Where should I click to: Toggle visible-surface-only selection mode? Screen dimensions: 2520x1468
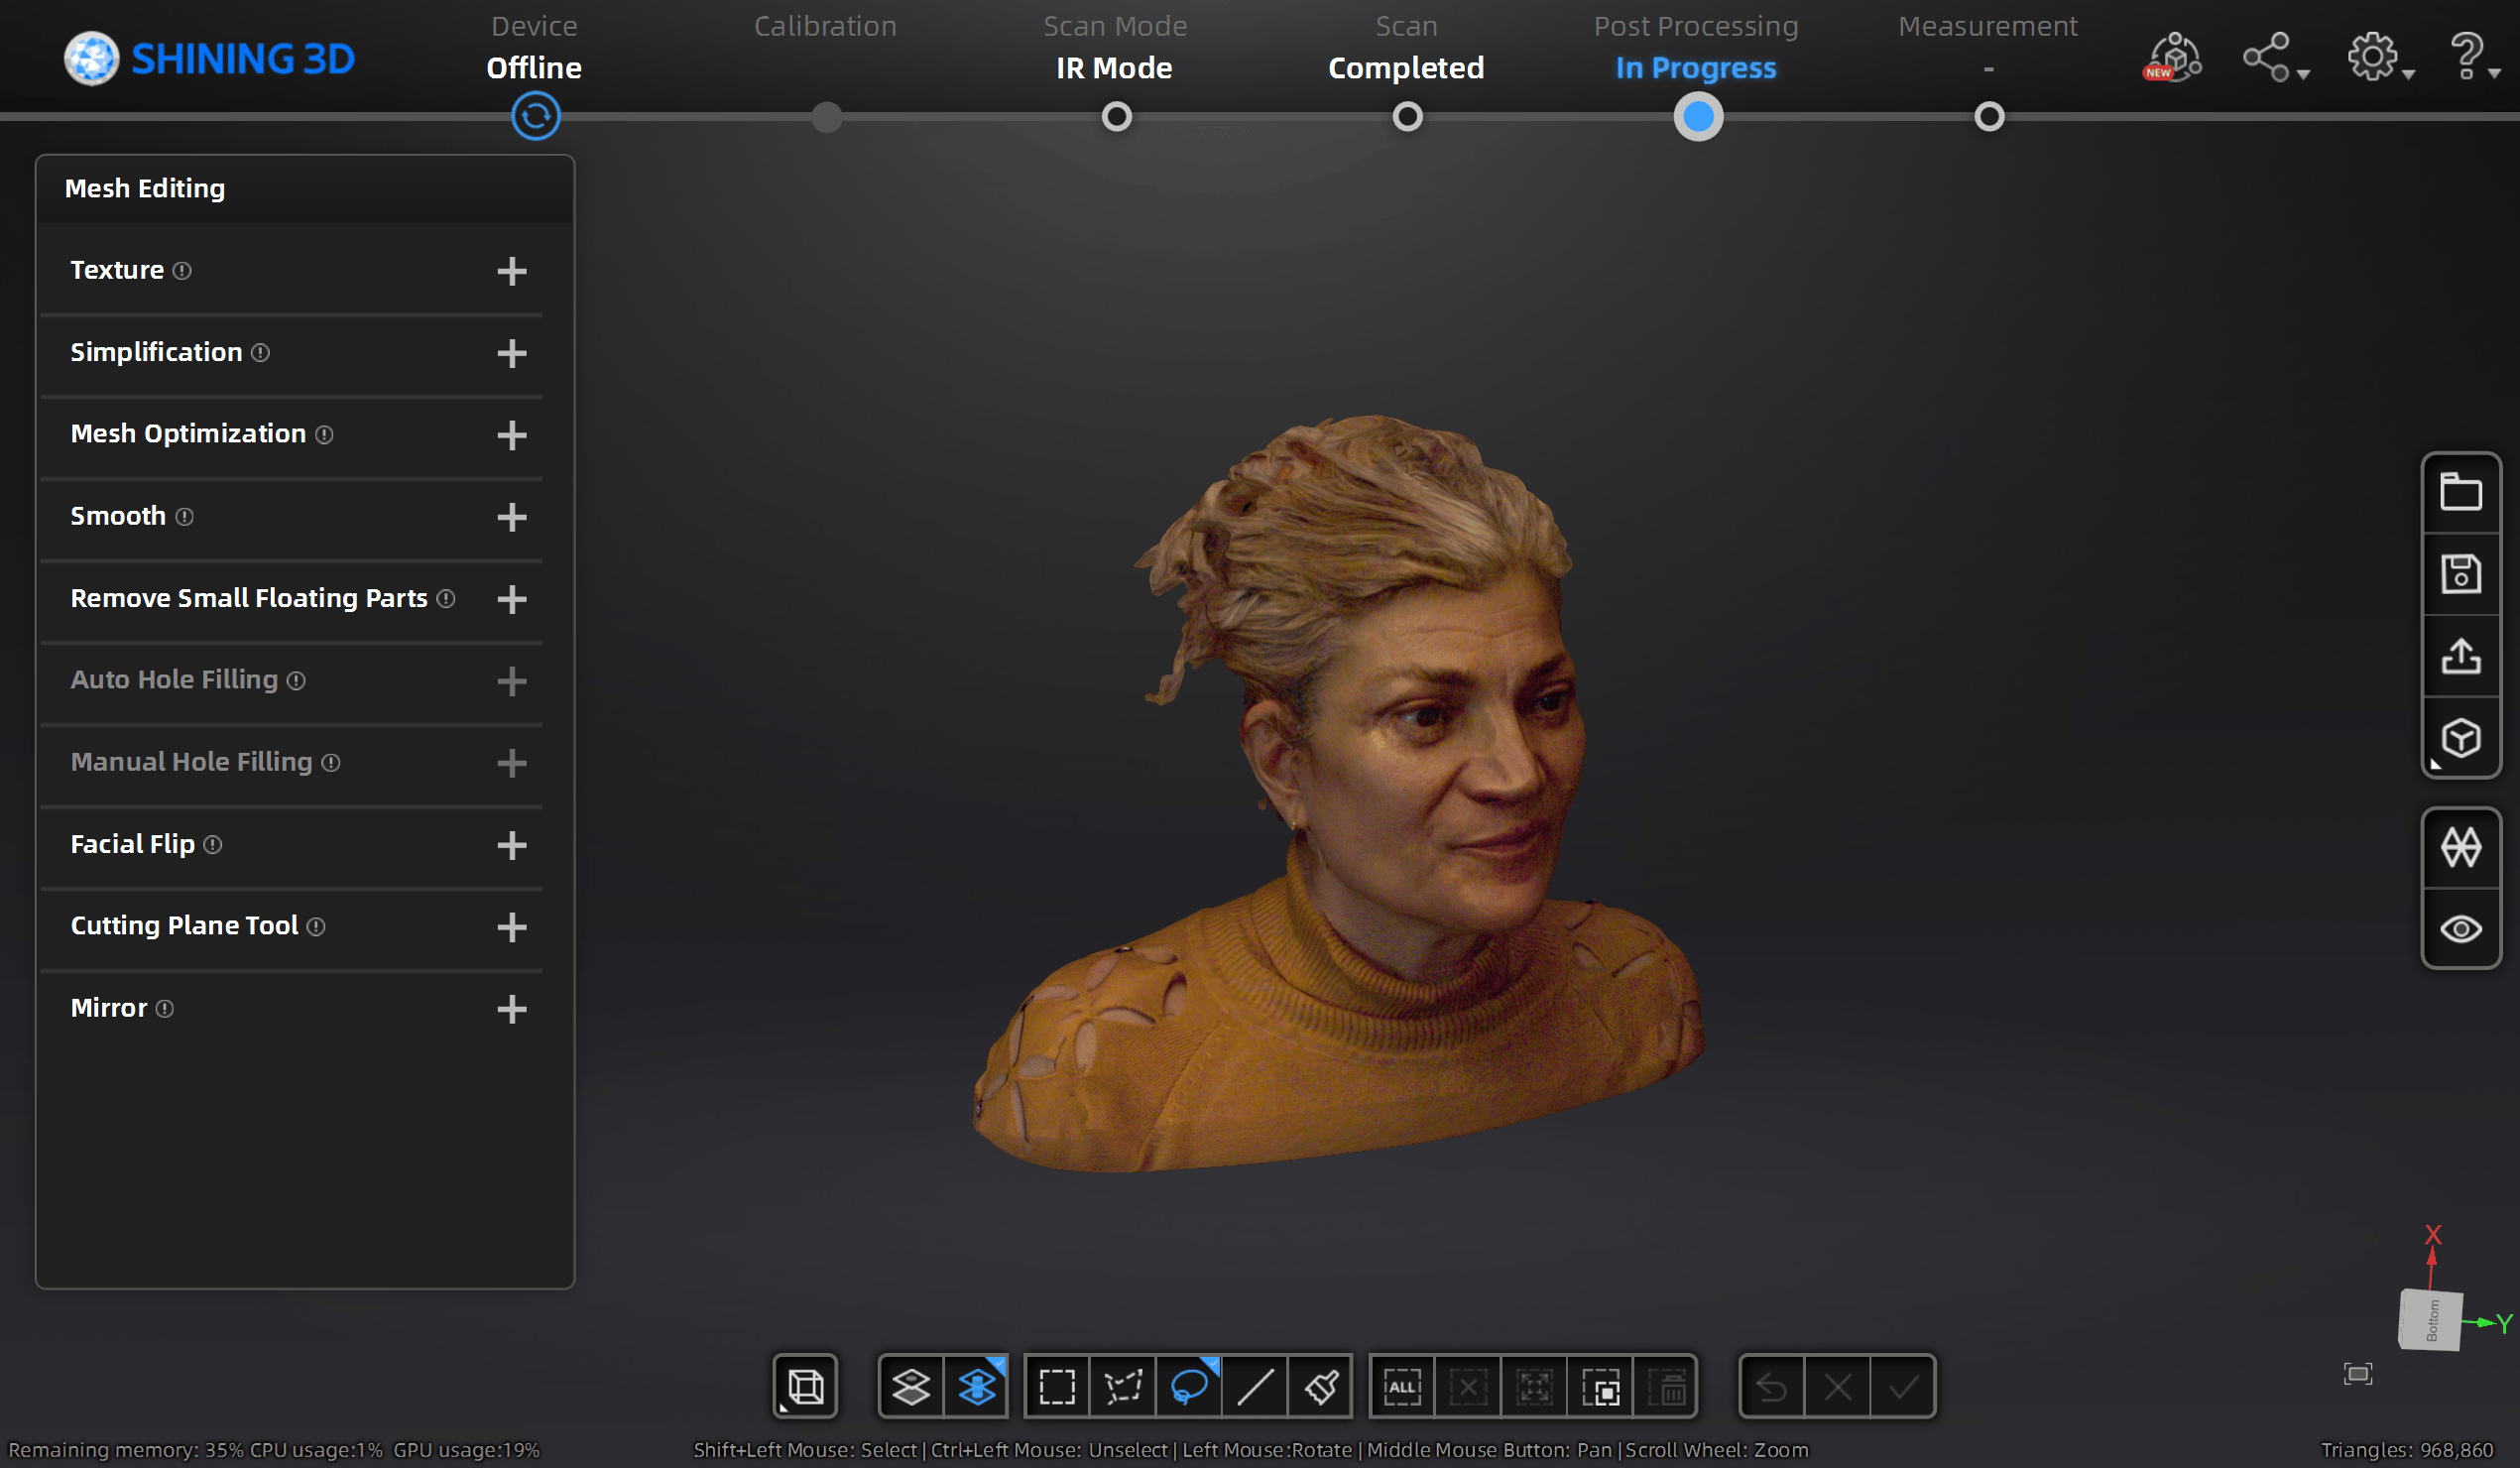tap(910, 1386)
